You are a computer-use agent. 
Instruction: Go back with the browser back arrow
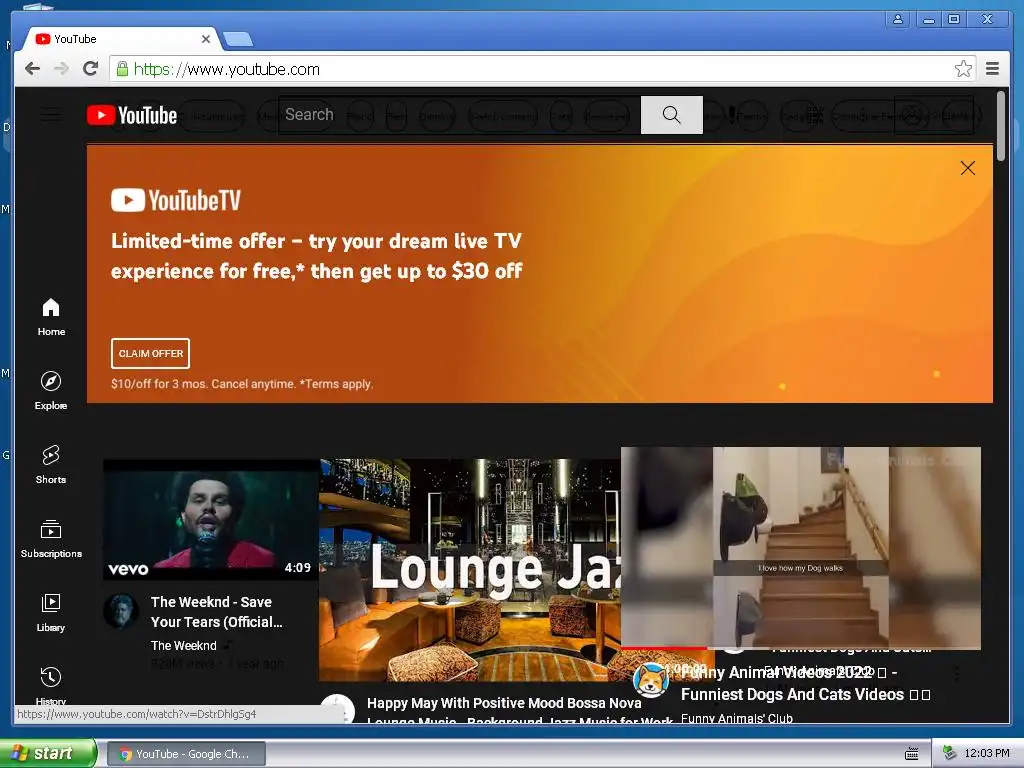pyautogui.click(x=32, y=69)
